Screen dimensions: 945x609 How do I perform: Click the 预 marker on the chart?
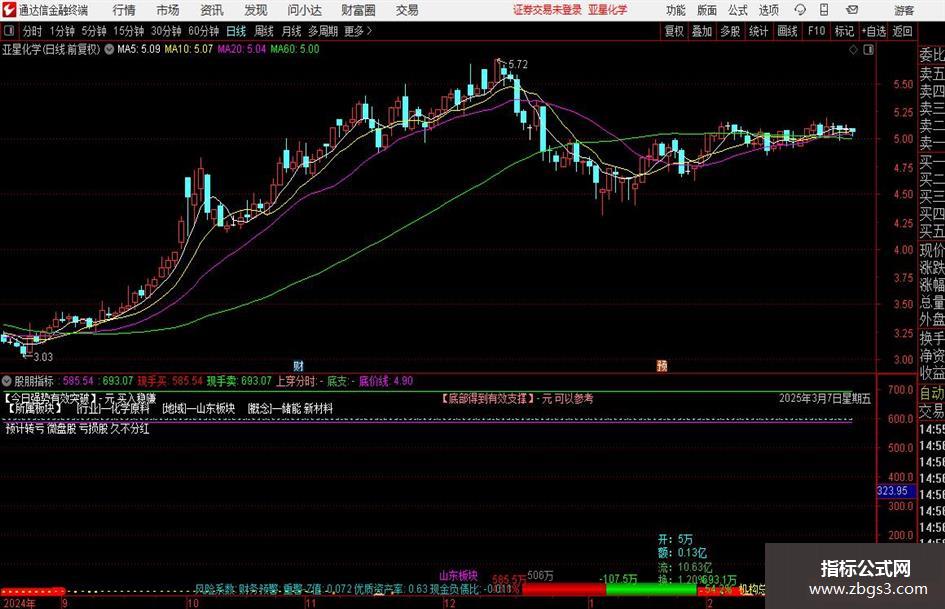click(662, 365)
